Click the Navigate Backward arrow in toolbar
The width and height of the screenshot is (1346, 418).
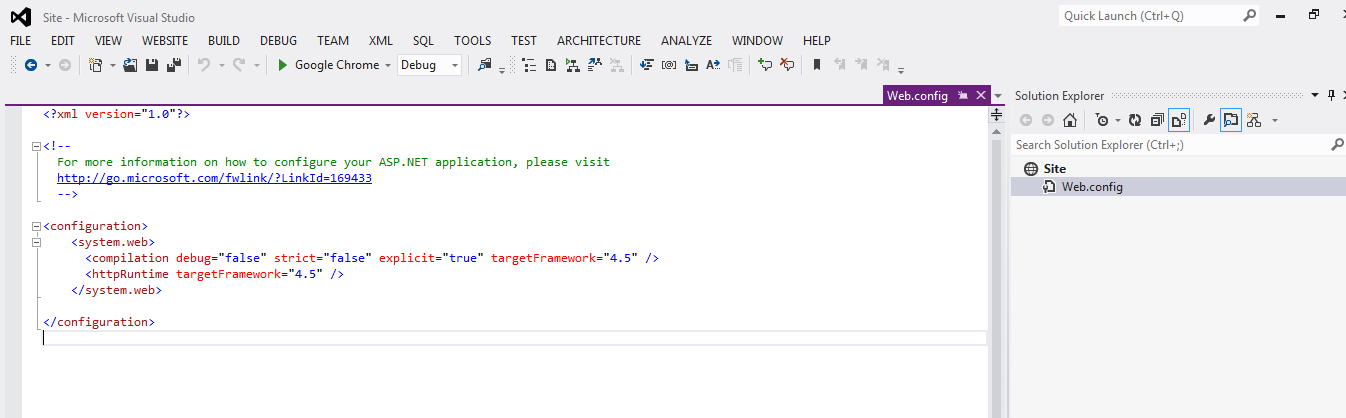click(x=31, y=65)
